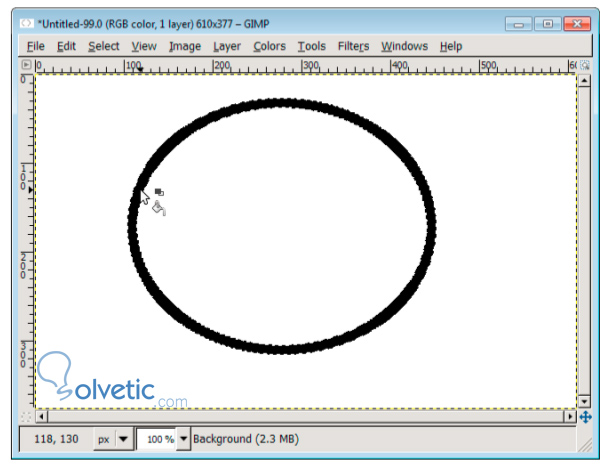This screenshot has width=611, height=473.
Task: Open the Help menu
Action: coord(451,46)
